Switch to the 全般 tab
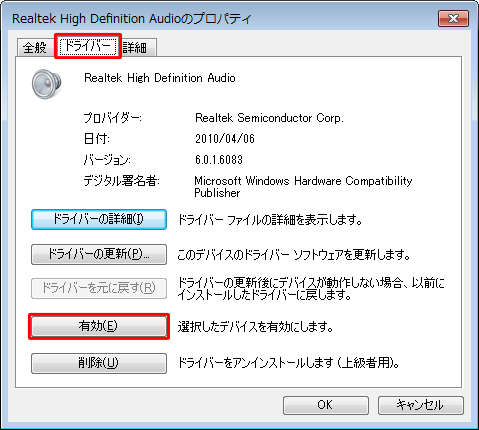 click(35, 48)
